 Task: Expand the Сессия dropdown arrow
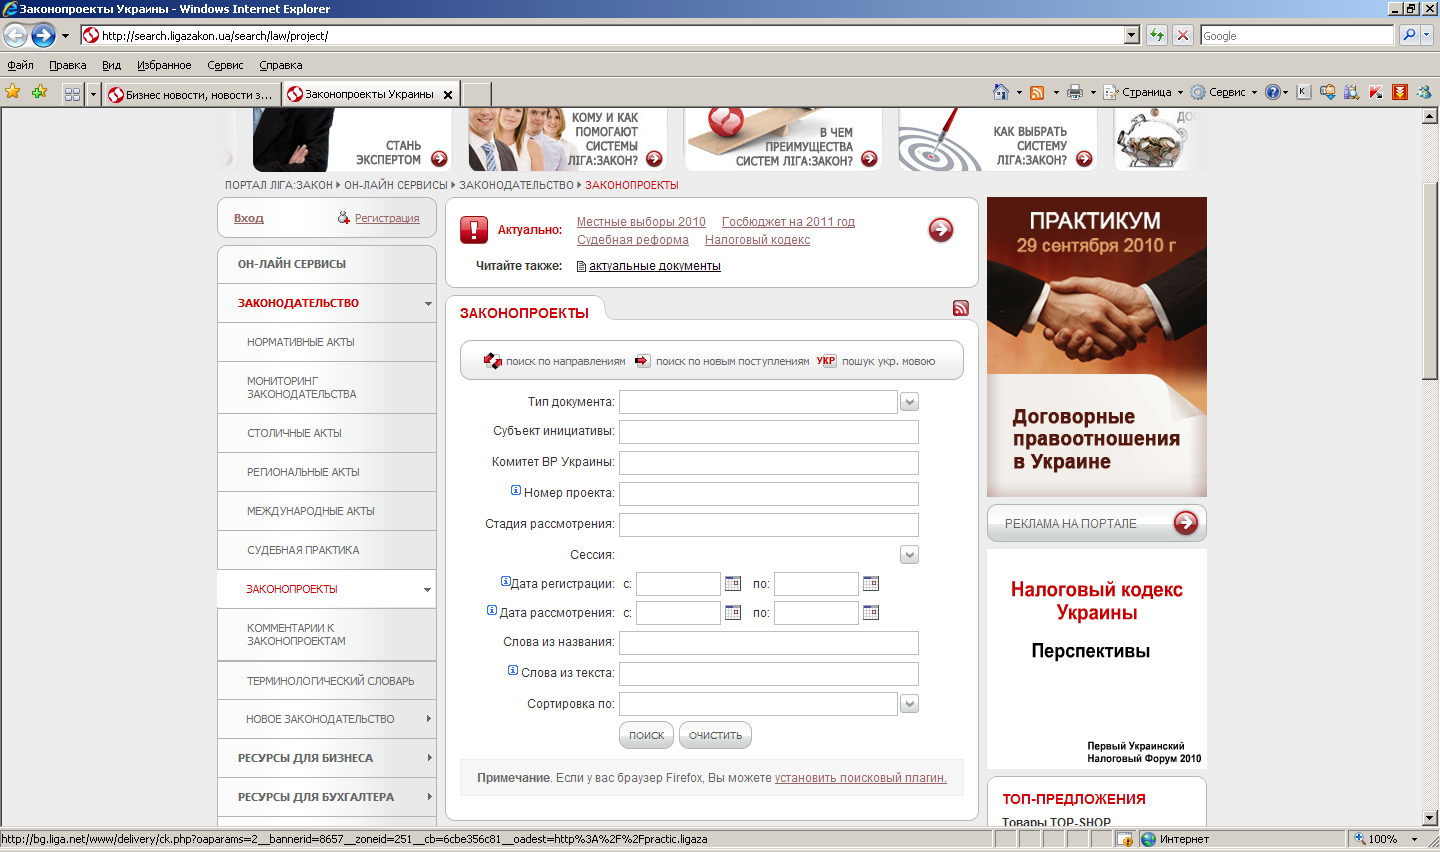[x=909, y=555]
